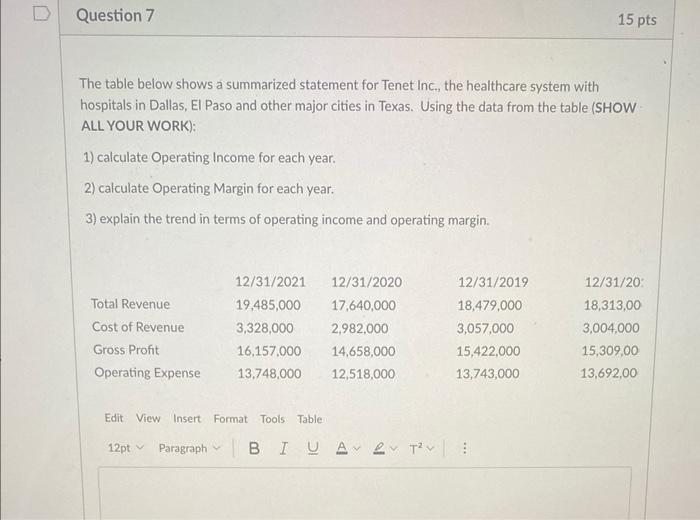
Task: Open the Table menu
Action: 309,419
